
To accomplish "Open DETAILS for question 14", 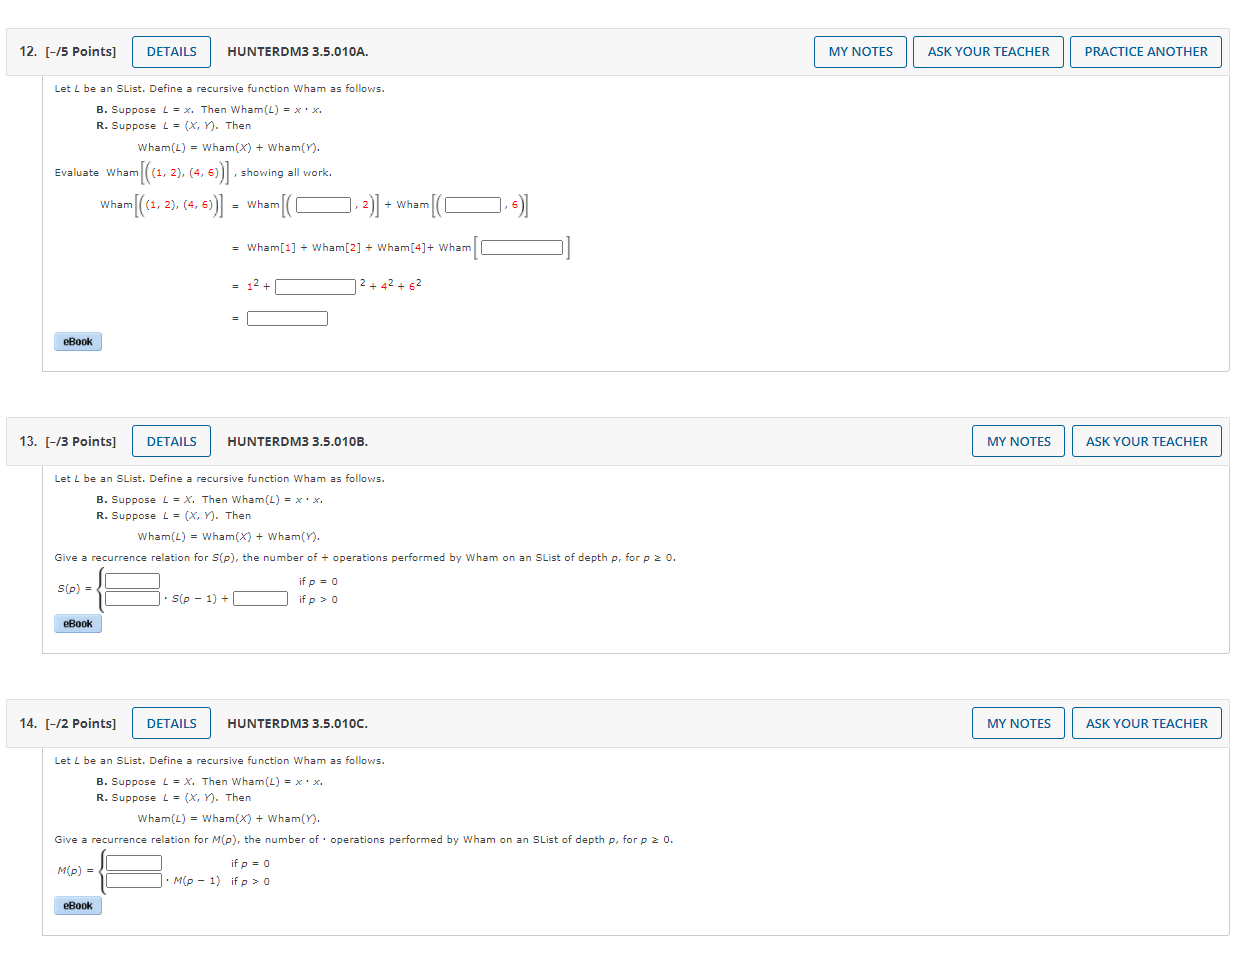I will click(171, 724).
